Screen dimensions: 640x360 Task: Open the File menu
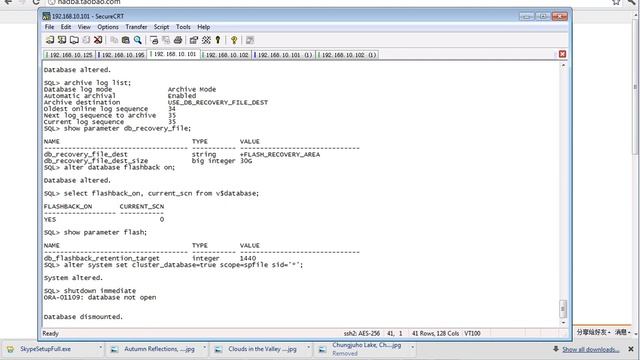pos(49,27)
